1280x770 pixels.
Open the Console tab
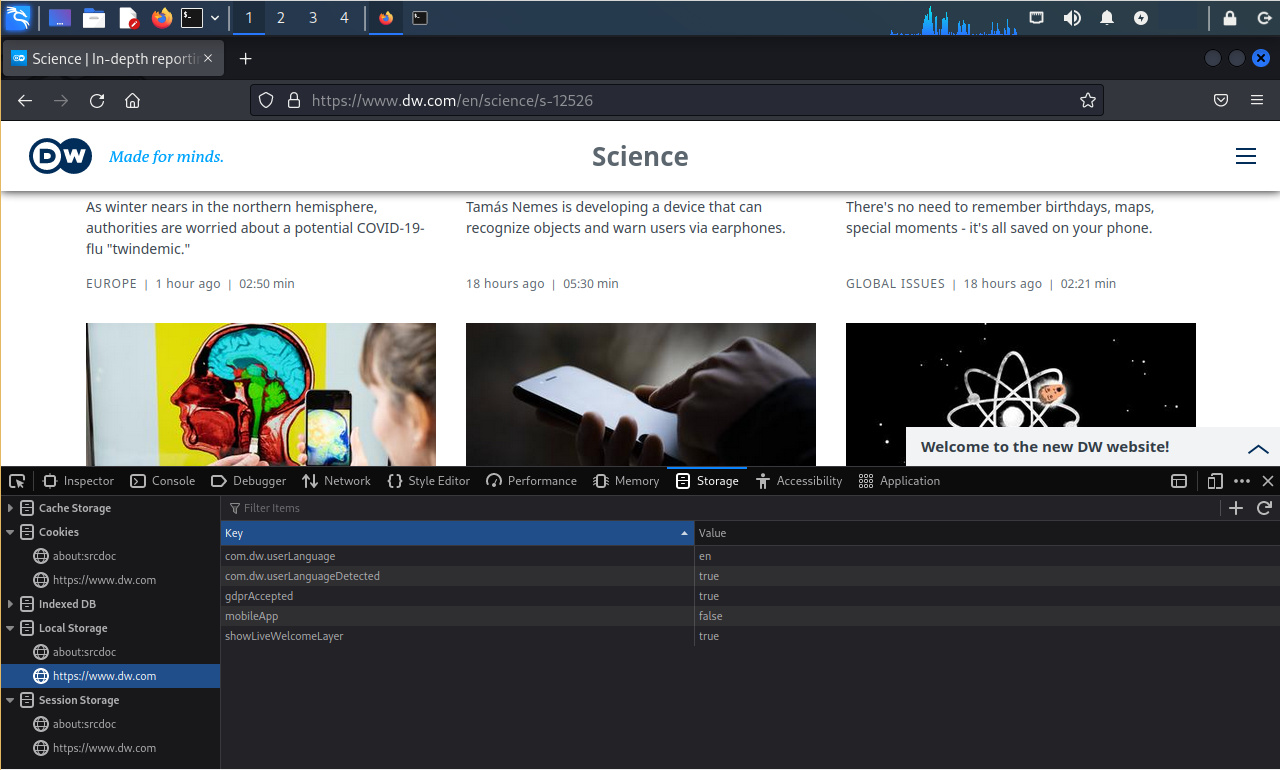pos(163,481)
